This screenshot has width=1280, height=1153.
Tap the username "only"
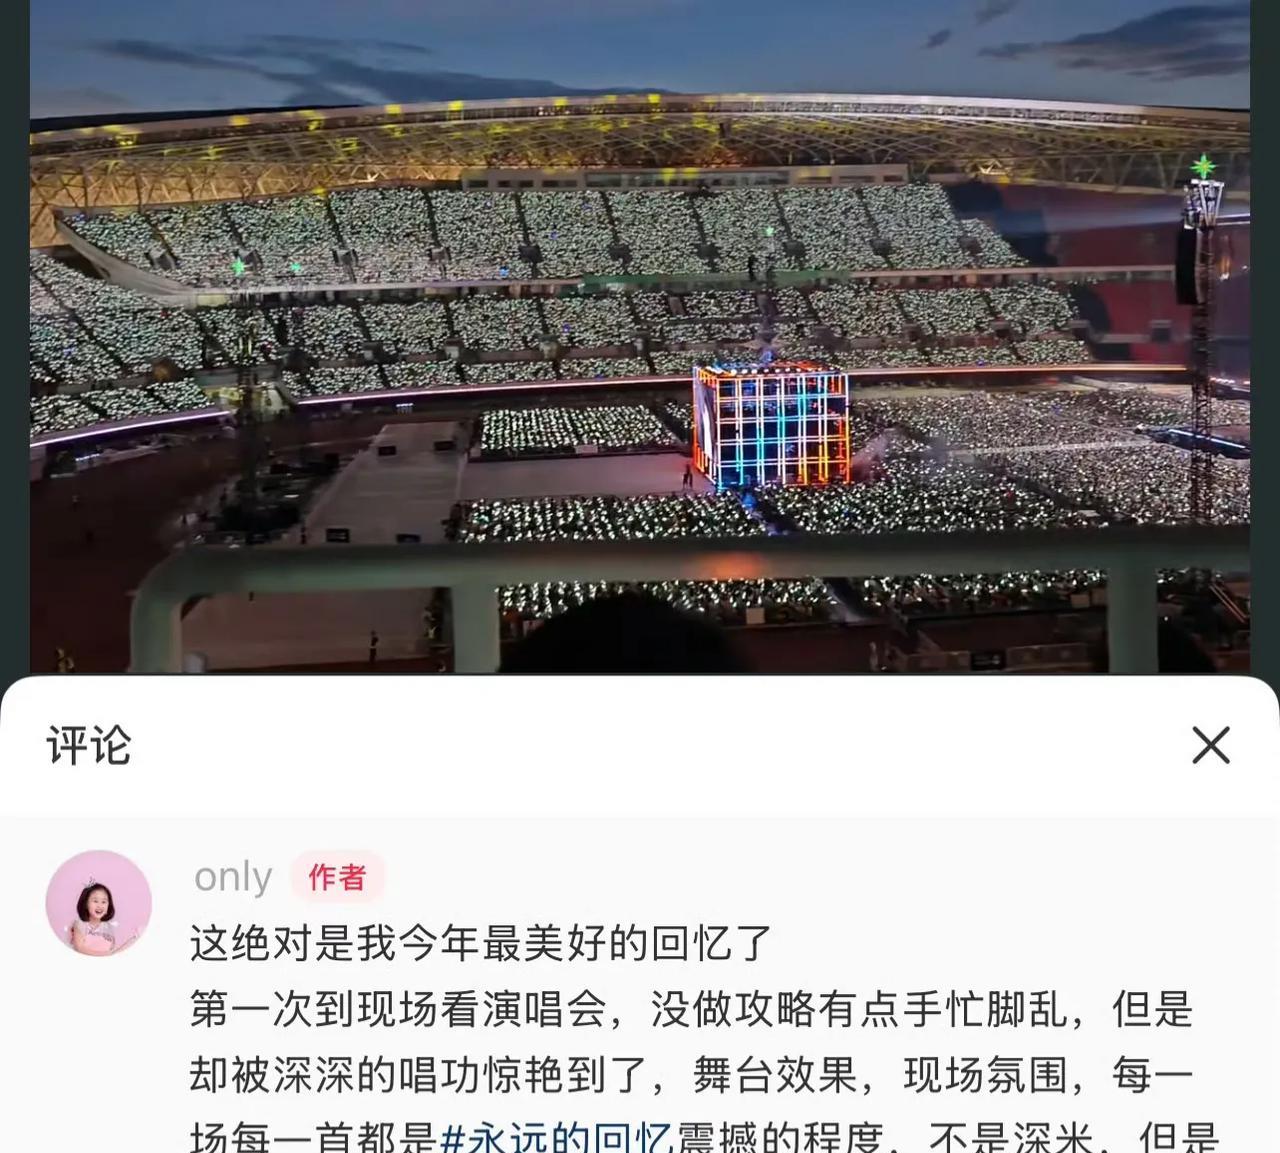233,877
